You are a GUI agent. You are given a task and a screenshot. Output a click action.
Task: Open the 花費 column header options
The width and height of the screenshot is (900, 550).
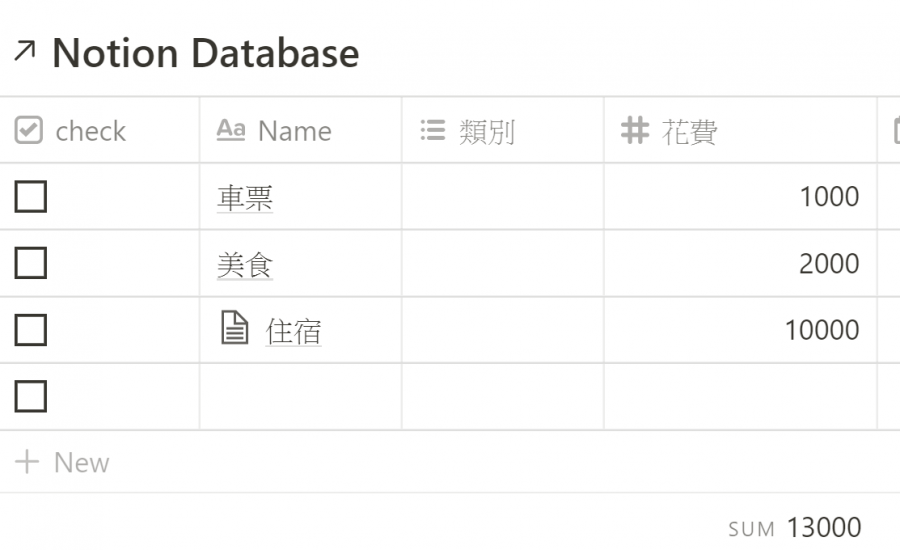pos(740,130)
